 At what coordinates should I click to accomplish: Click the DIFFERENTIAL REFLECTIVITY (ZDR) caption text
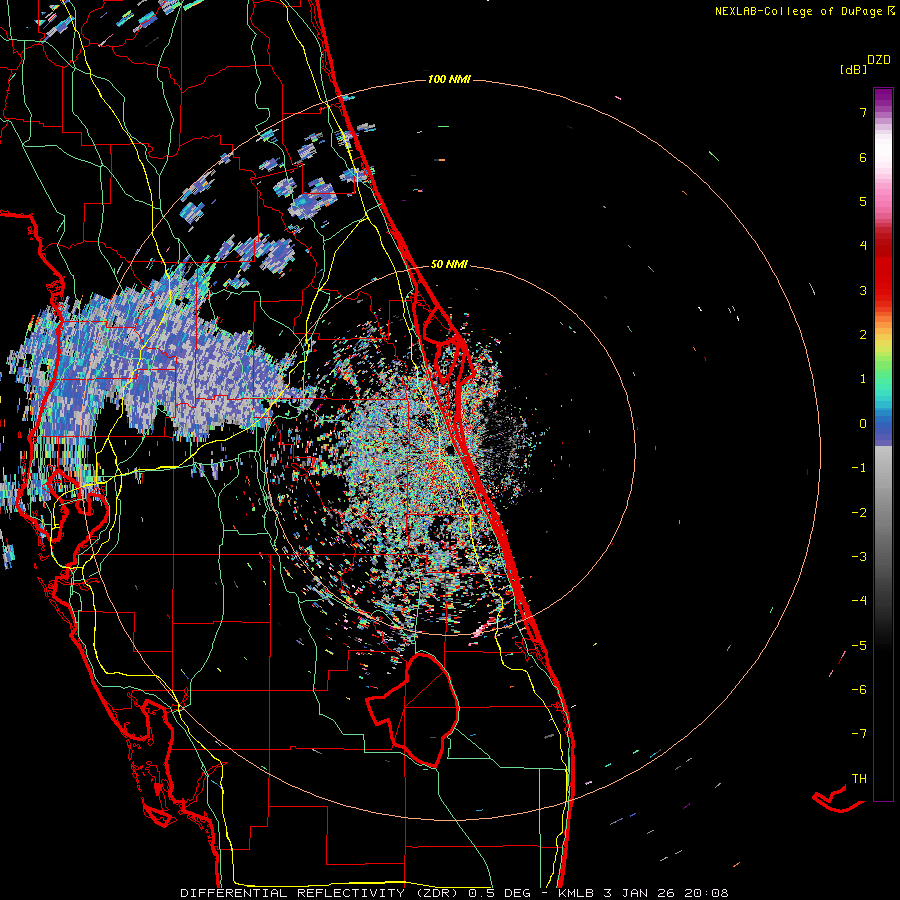(x=321, y=893)
